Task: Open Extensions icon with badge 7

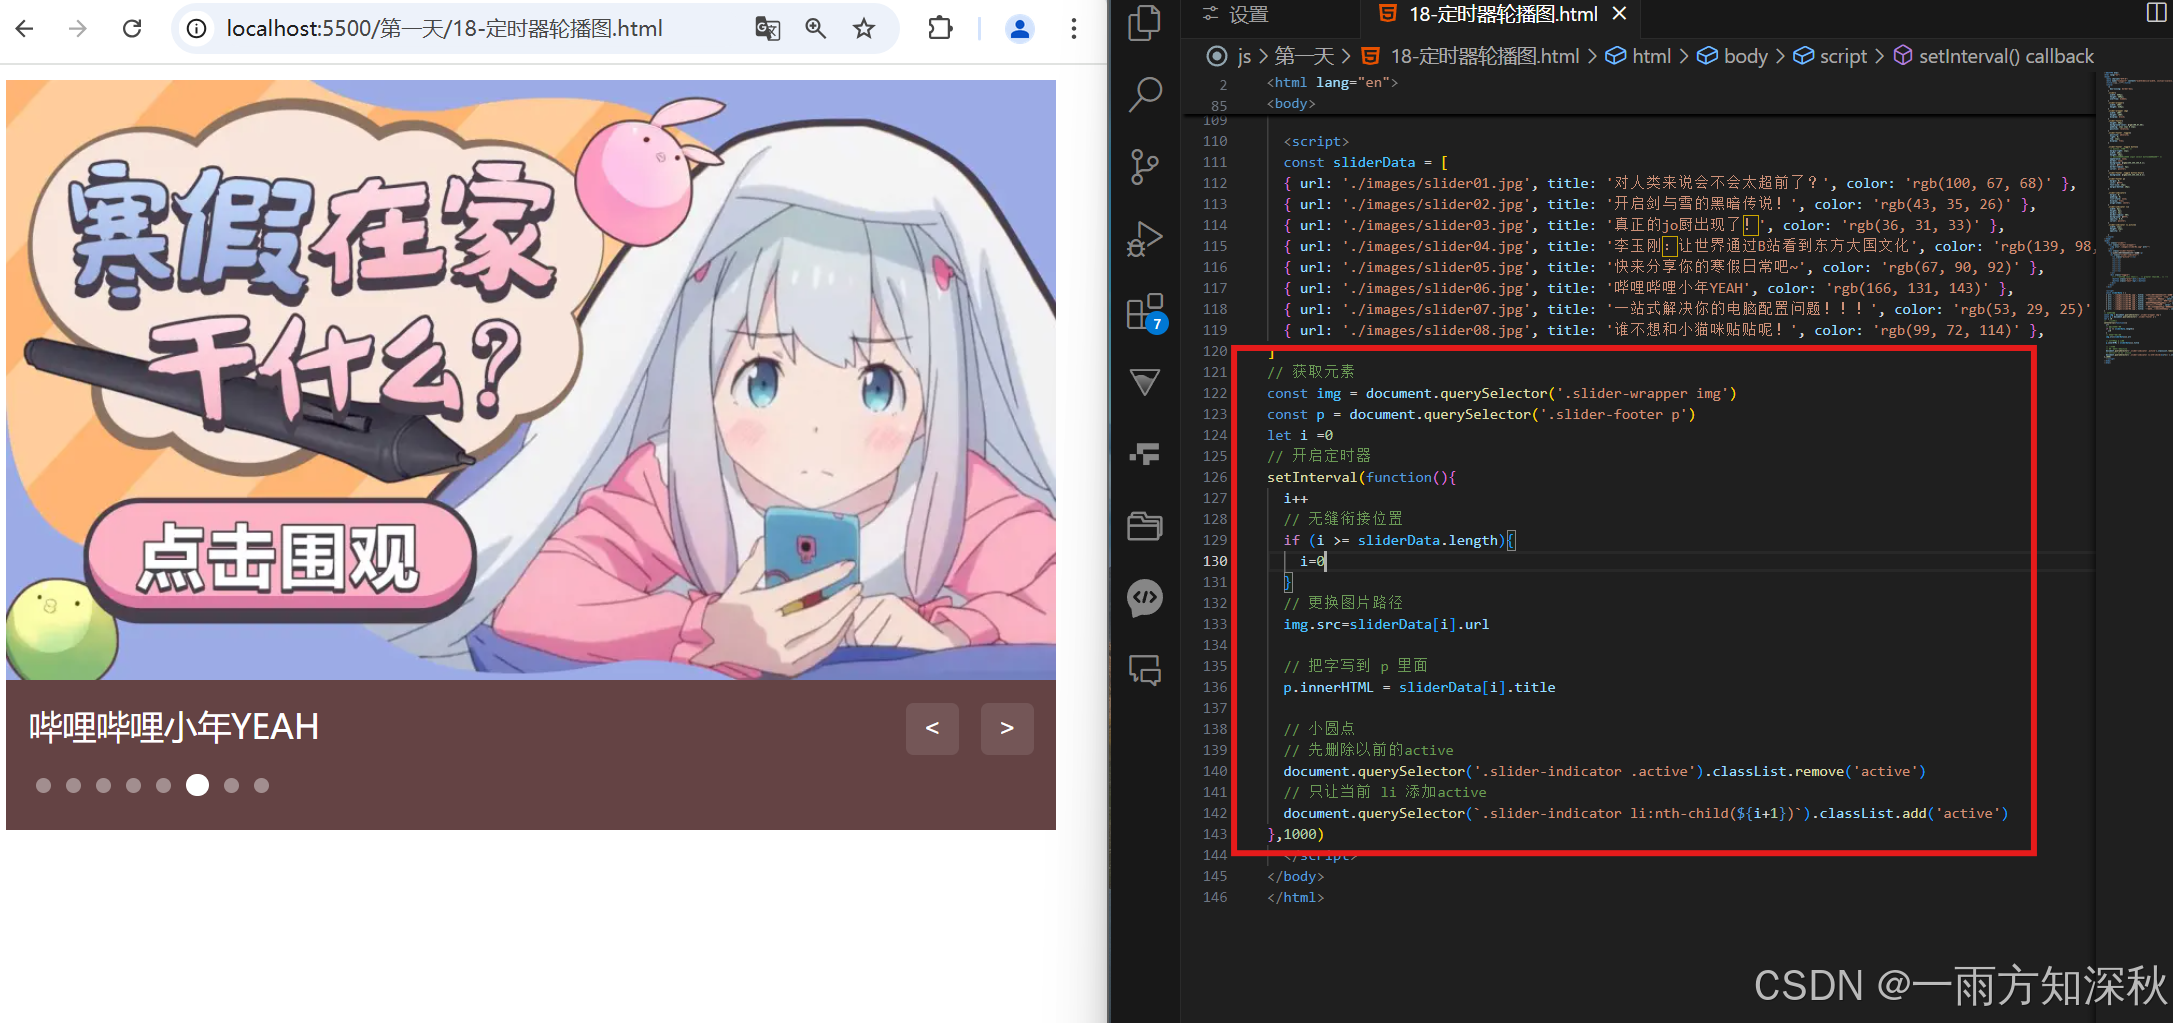Action: click(x=1145, y=312)
